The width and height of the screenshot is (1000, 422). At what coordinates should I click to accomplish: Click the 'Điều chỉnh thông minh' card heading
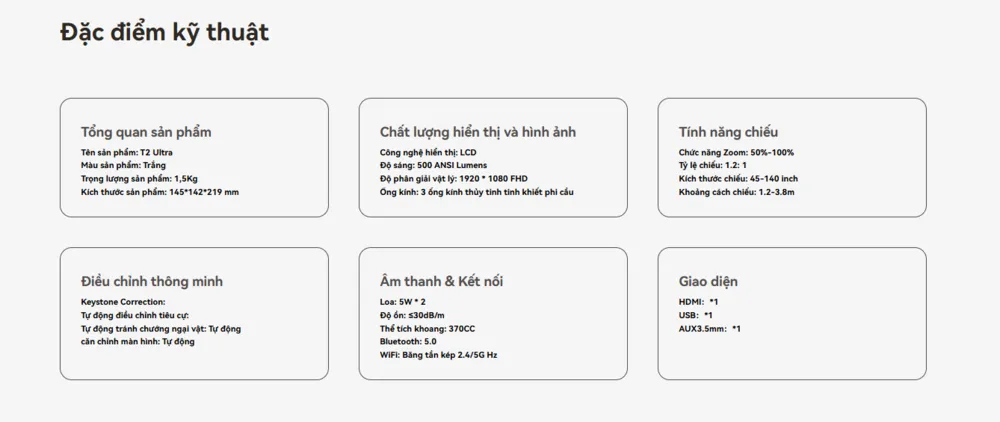152,281
